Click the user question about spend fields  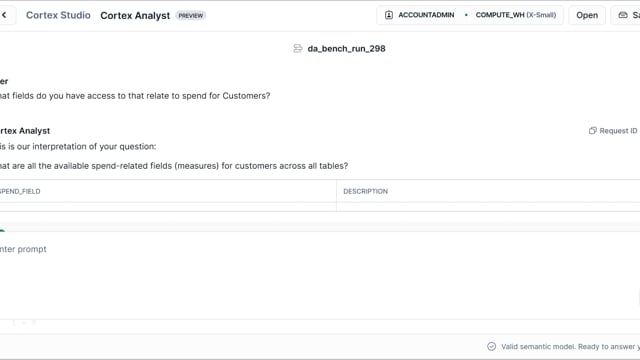pyautogui.click(x=135, y=96)
